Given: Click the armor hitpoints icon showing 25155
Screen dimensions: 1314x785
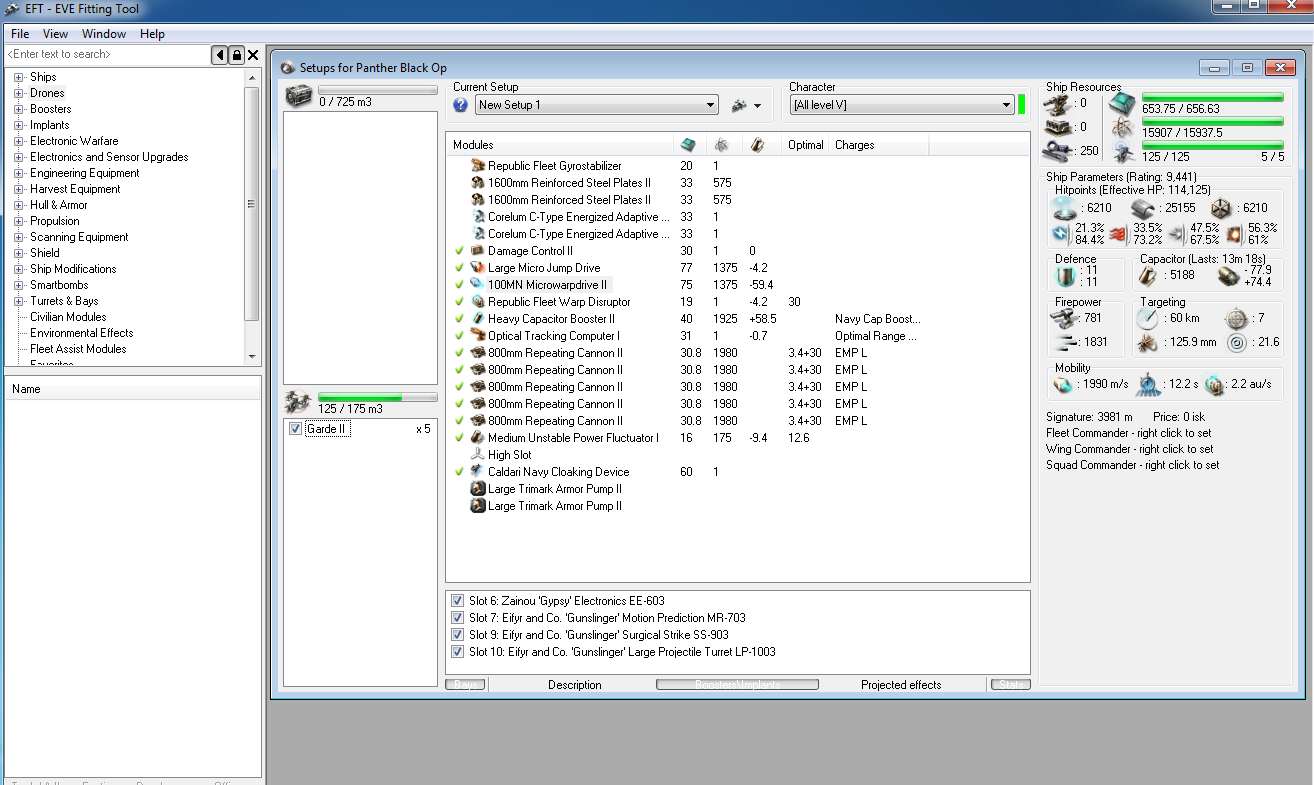Looking at the screenshot, I should [1143, 208].
